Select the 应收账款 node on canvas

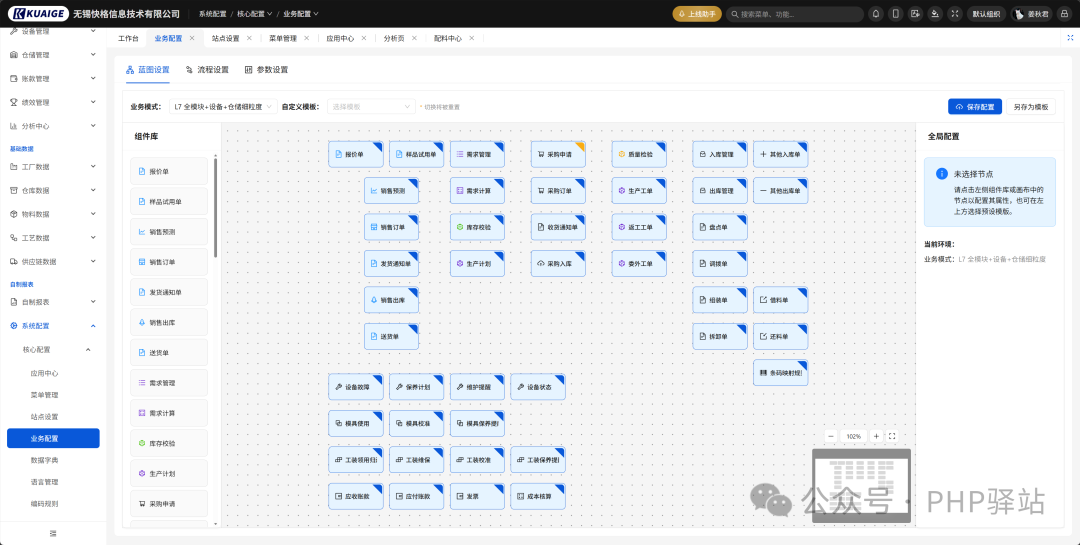tap(355, 496)
